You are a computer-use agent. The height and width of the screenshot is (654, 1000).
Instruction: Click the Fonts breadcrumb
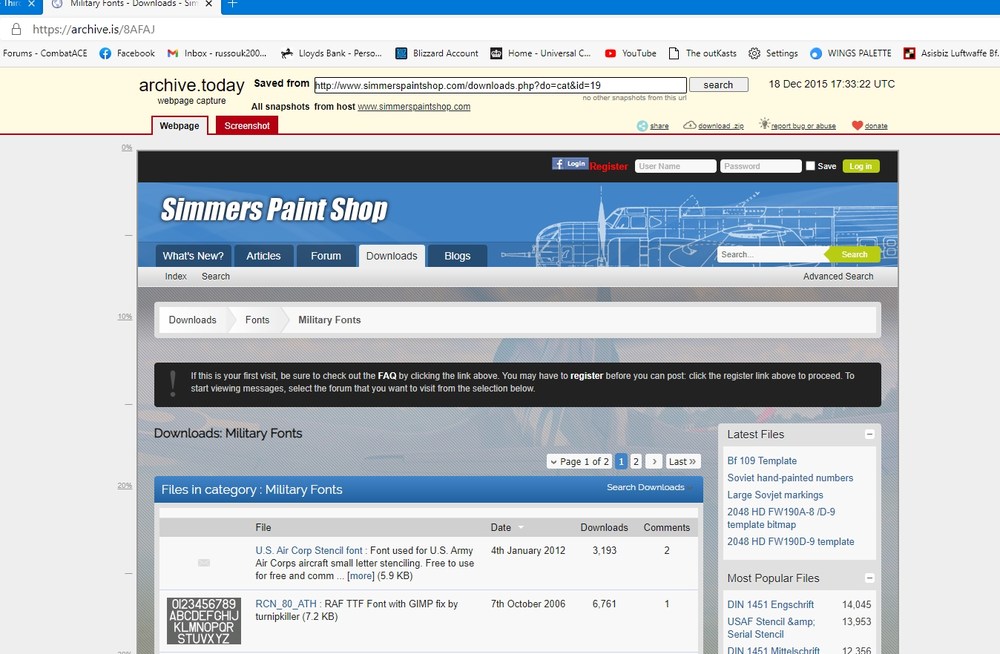pyautogui.click(x=257, y=320)
